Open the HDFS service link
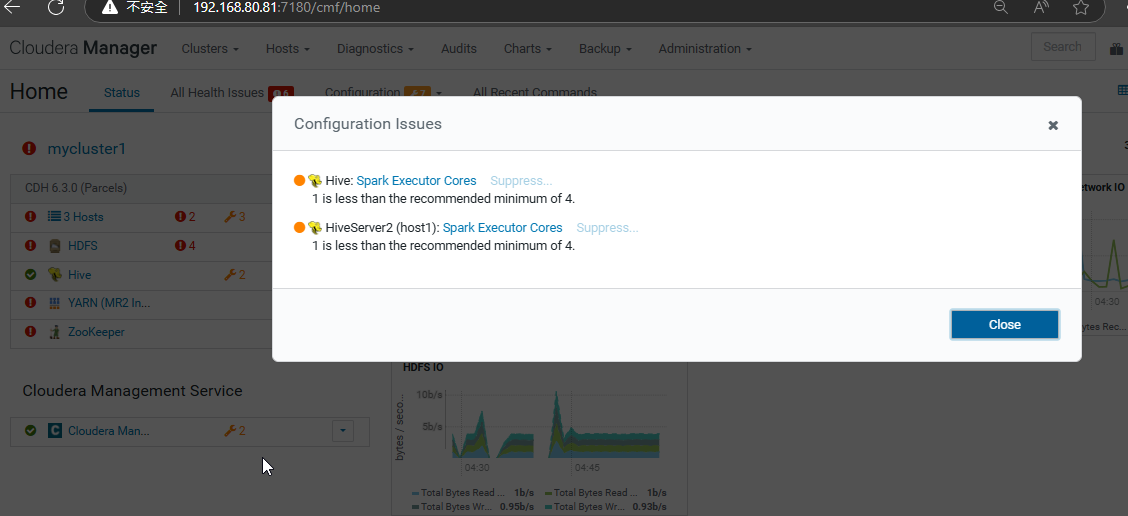 point(83,245)
